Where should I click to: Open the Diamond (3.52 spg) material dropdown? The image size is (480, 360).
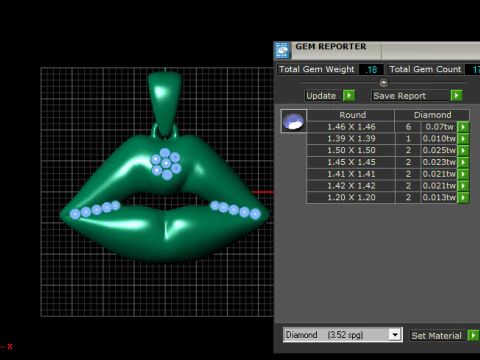[x=395, y=335]
